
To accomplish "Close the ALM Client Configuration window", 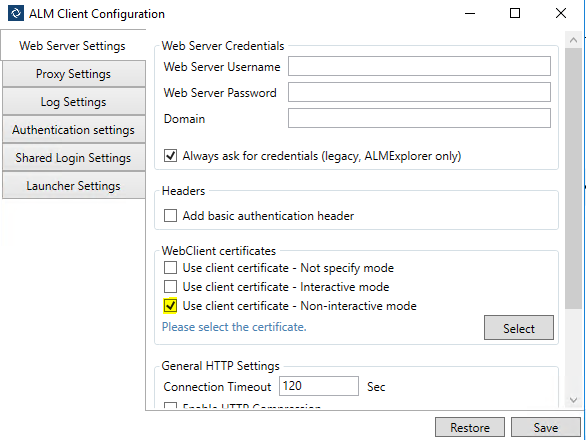I will pyautogui.click(x=561, y=13).
